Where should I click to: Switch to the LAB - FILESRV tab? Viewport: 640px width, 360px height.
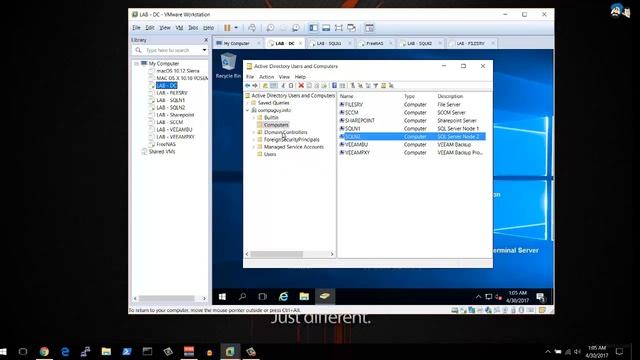tap(471, 43)
